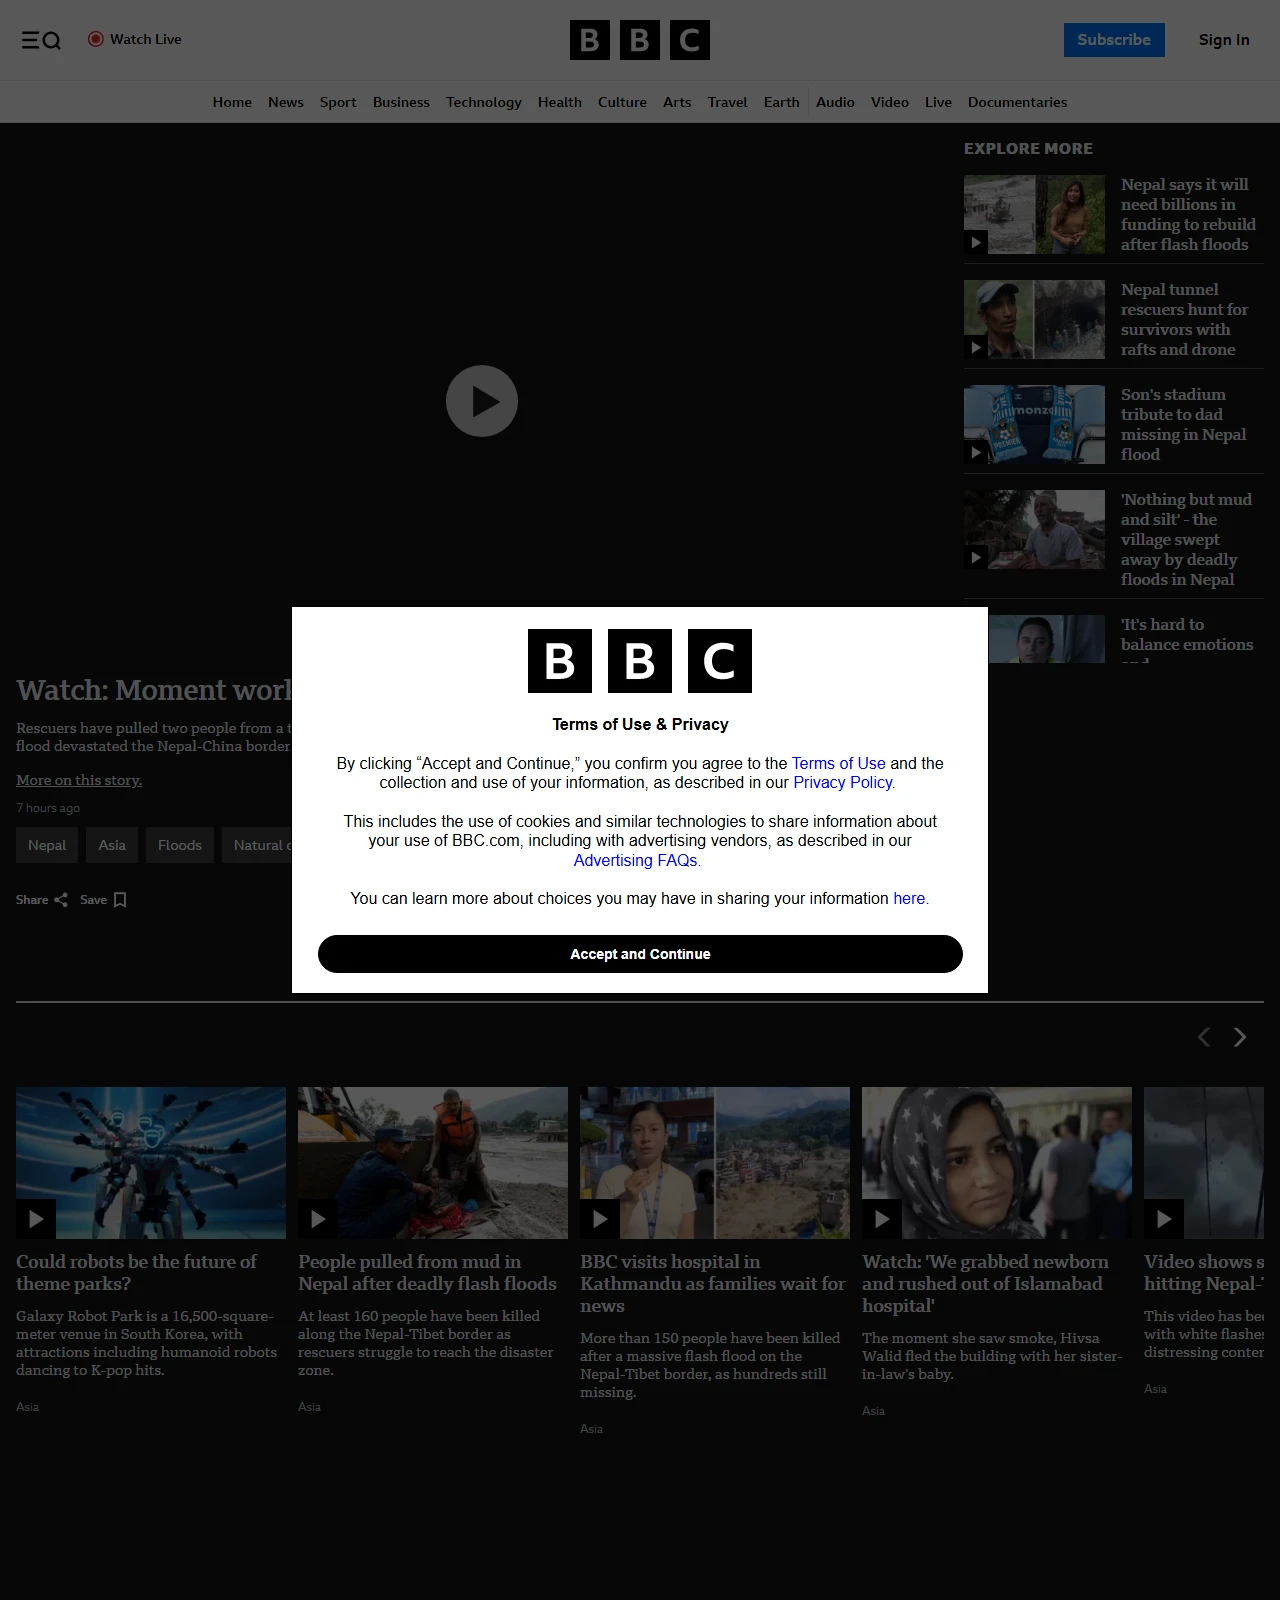
Task: Open 'Nothing but mud and silt' thumbnail
Action: tap(1034, 529)
